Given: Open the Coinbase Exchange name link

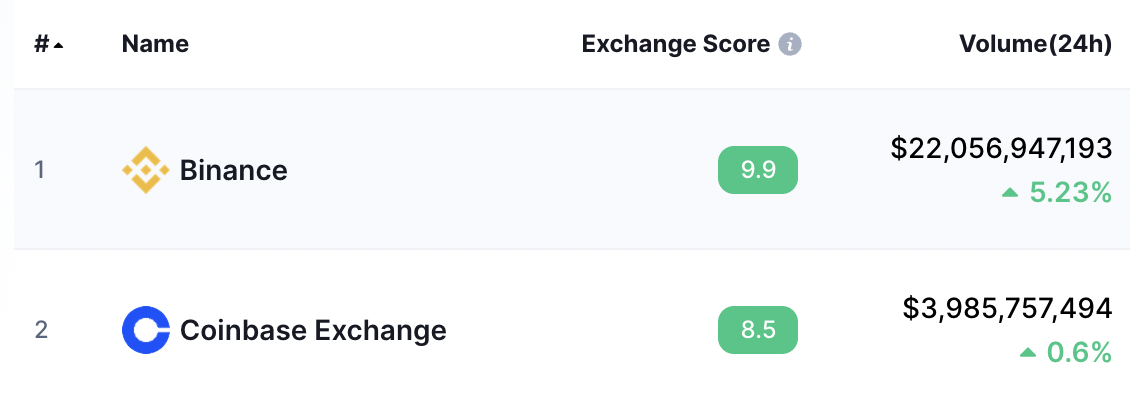Looking at the screenshot, I should tap(313, 330).
